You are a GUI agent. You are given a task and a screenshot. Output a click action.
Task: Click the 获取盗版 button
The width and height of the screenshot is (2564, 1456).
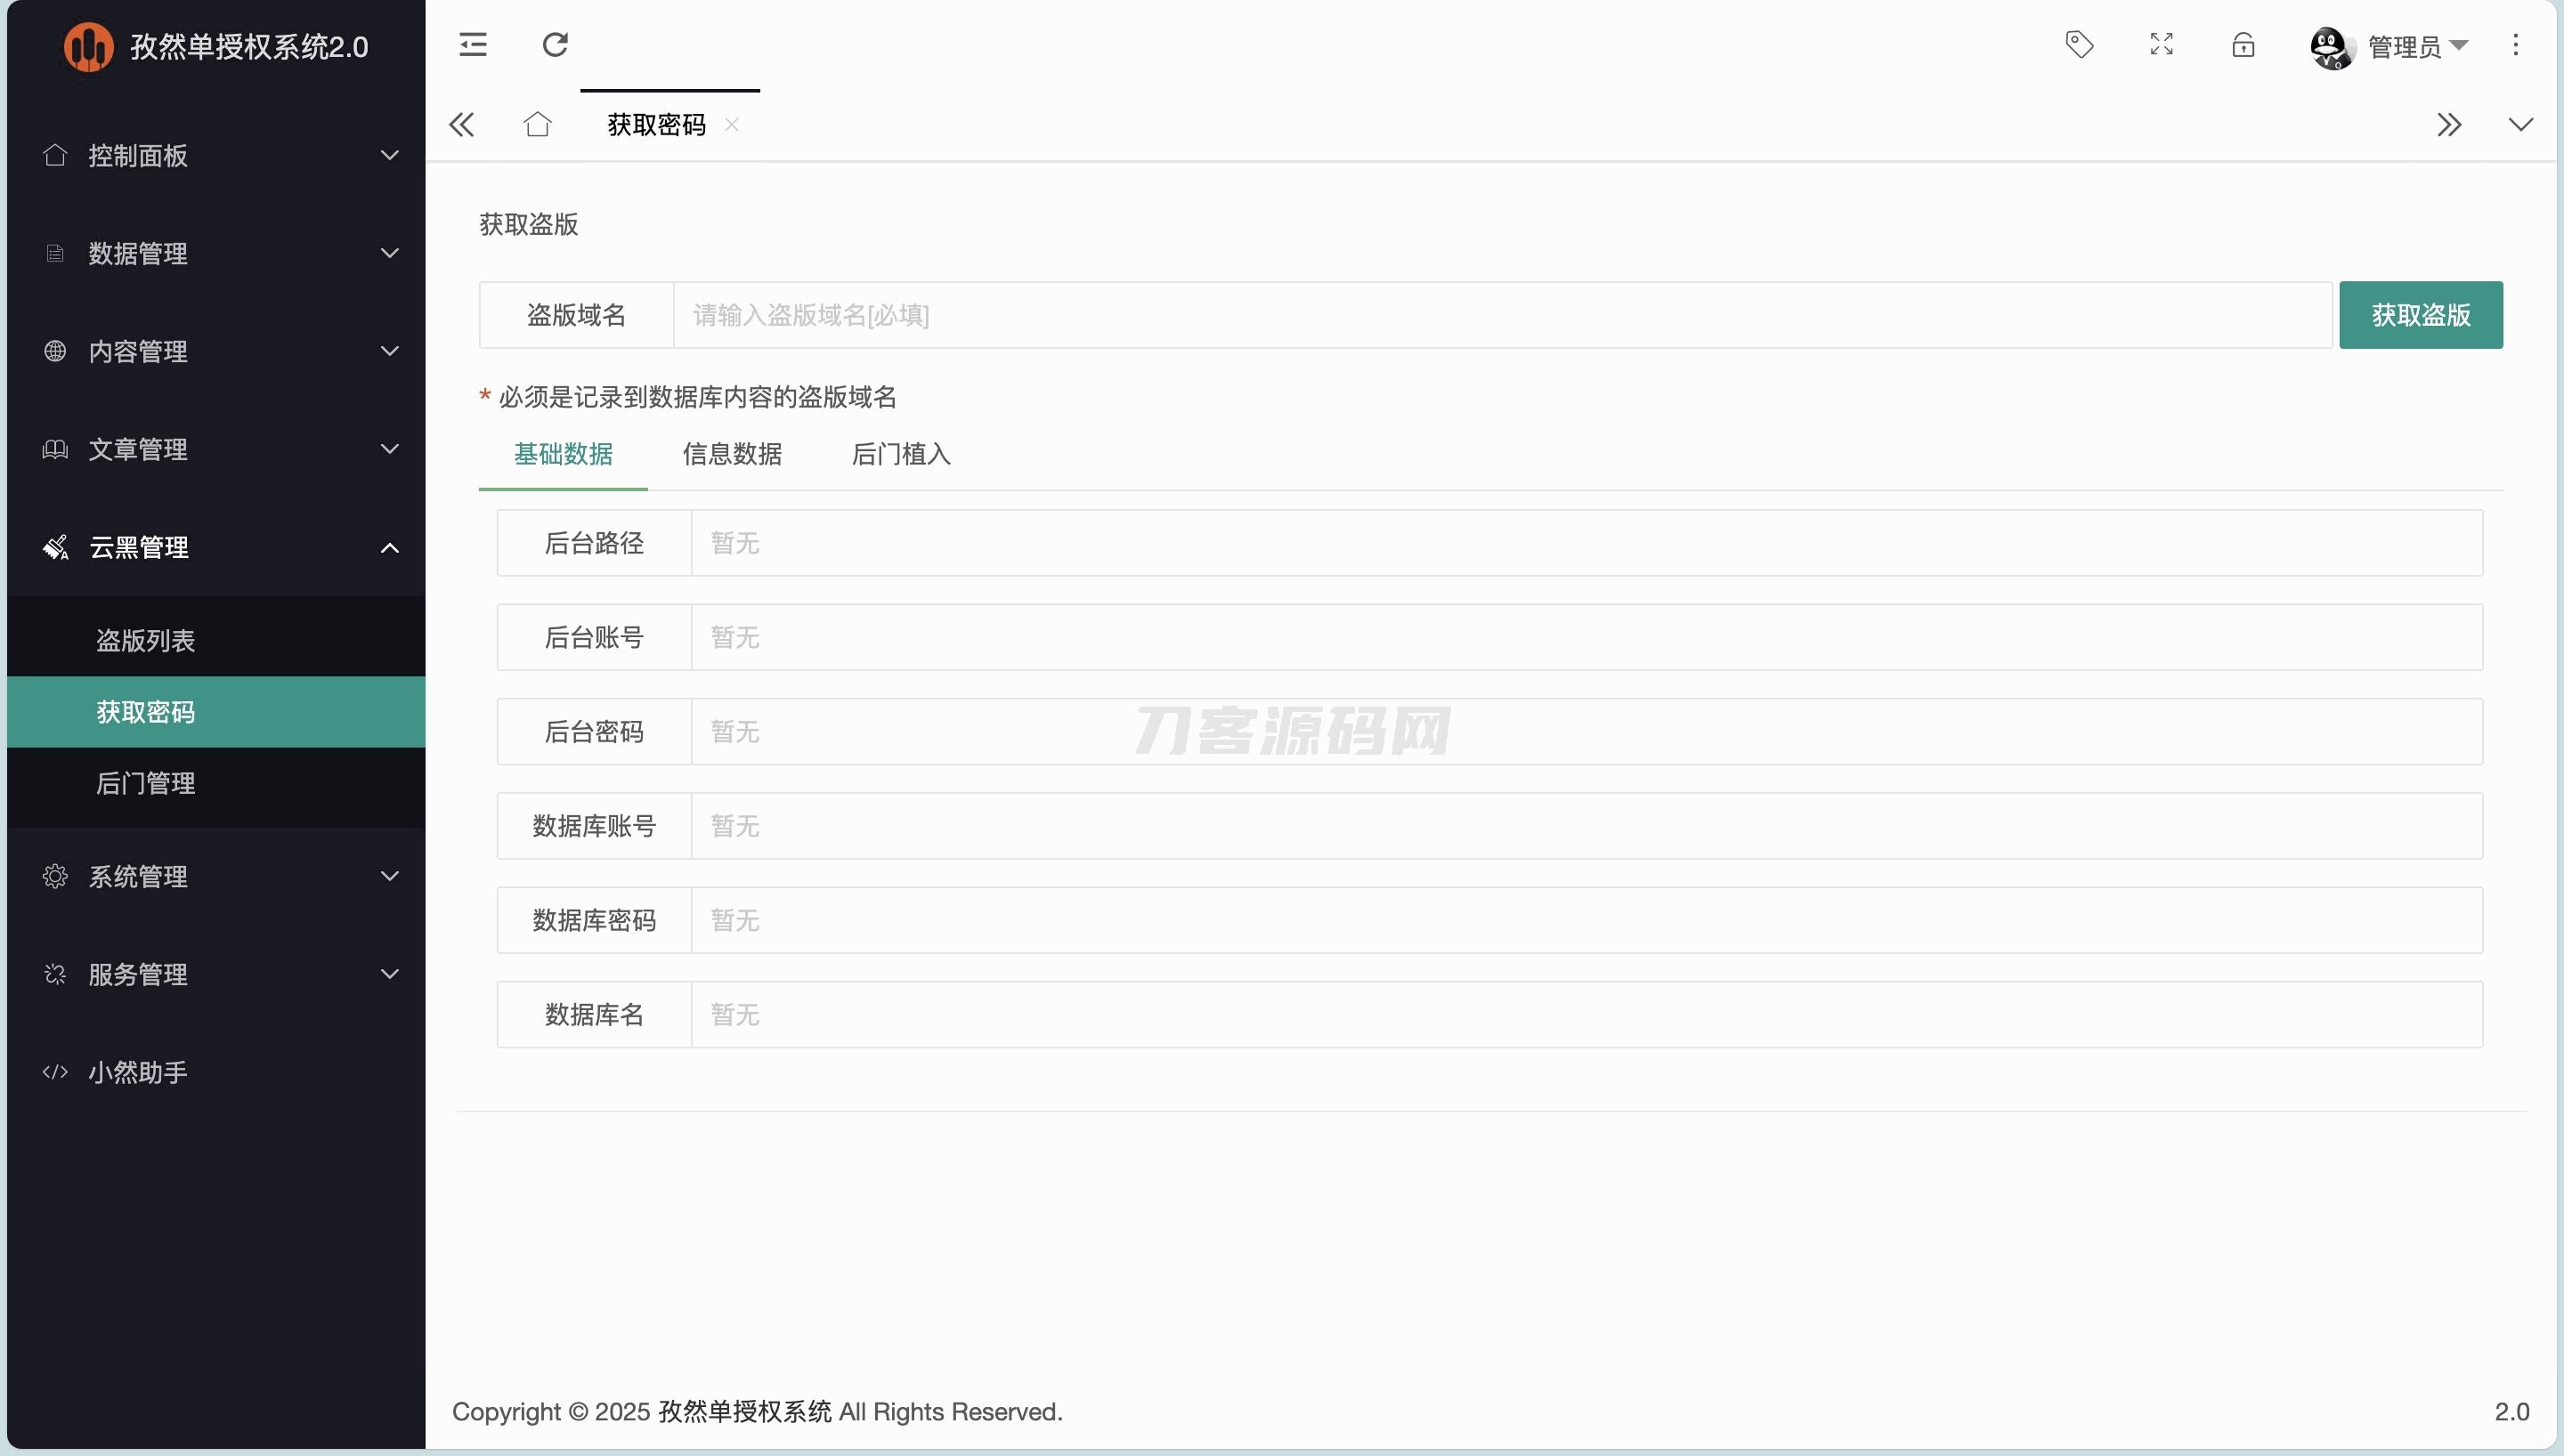[2420, 316]
